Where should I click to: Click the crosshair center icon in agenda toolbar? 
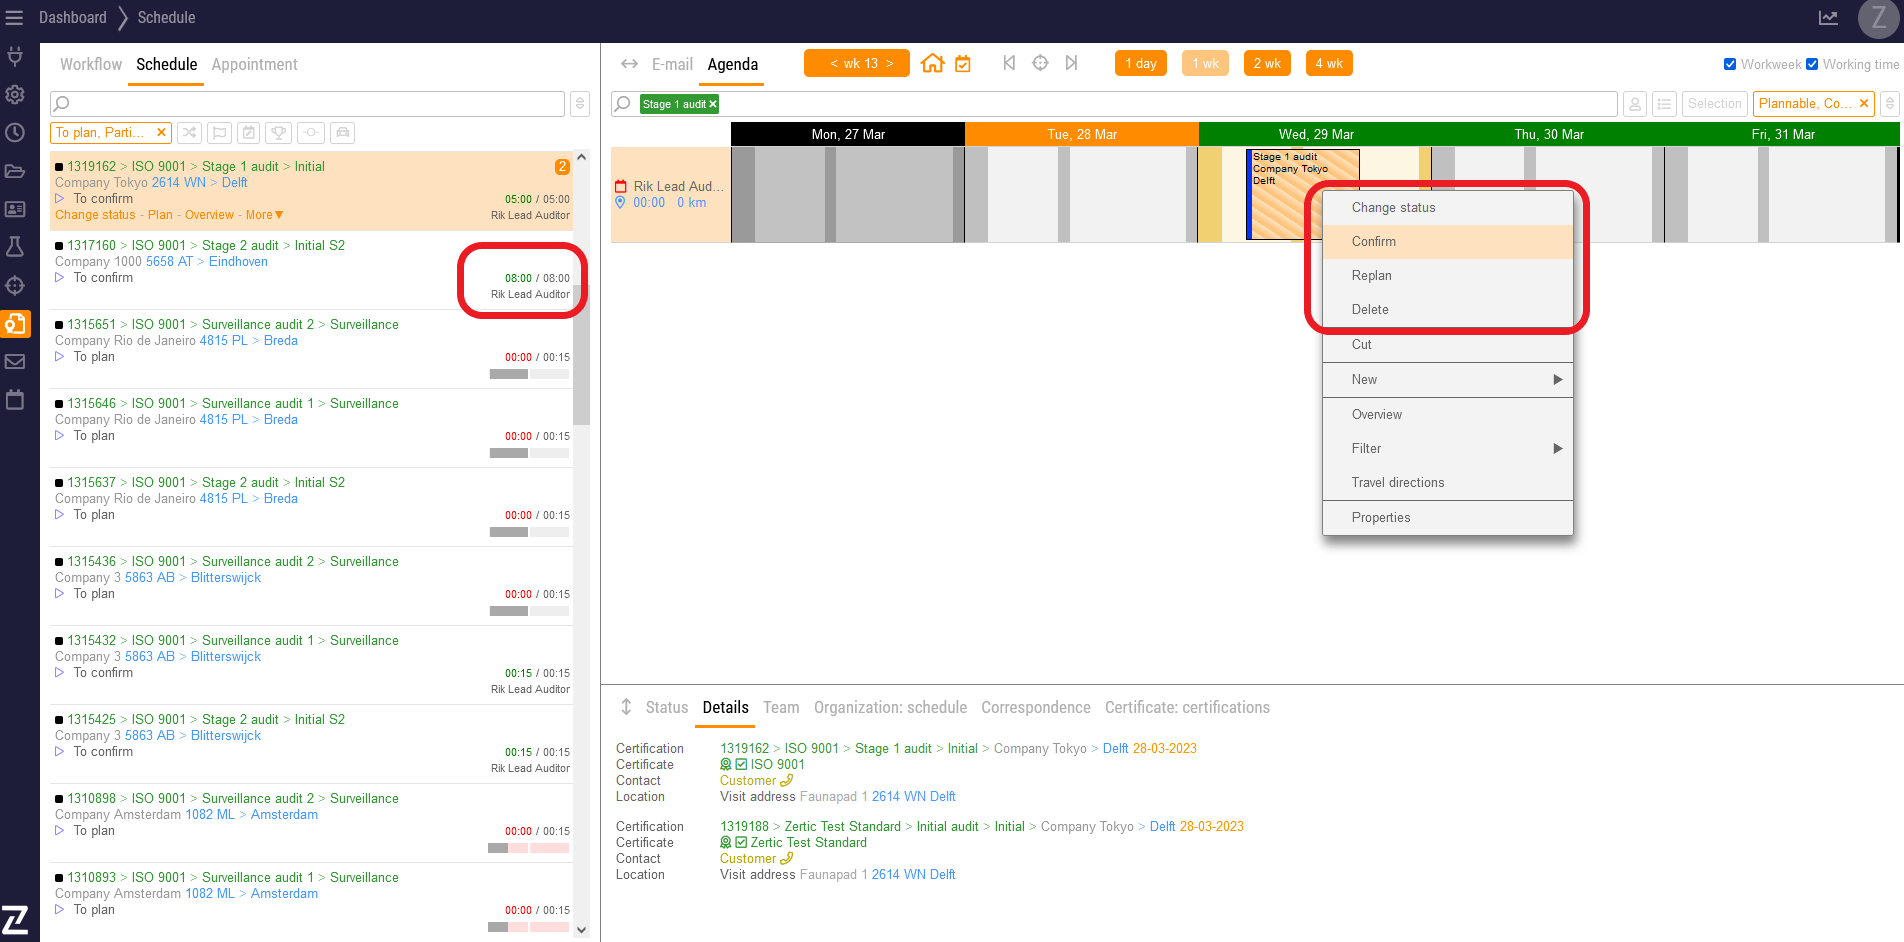click(1040, 63)
